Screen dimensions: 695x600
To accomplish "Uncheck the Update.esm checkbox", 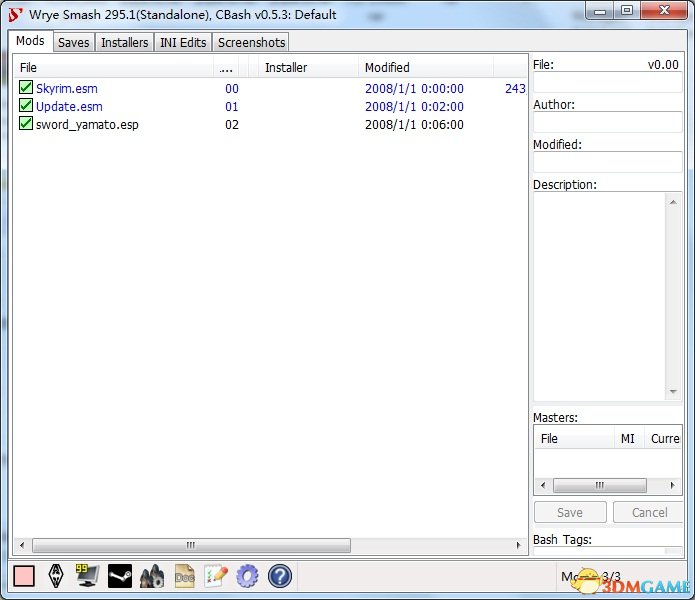I will [26, 105].
